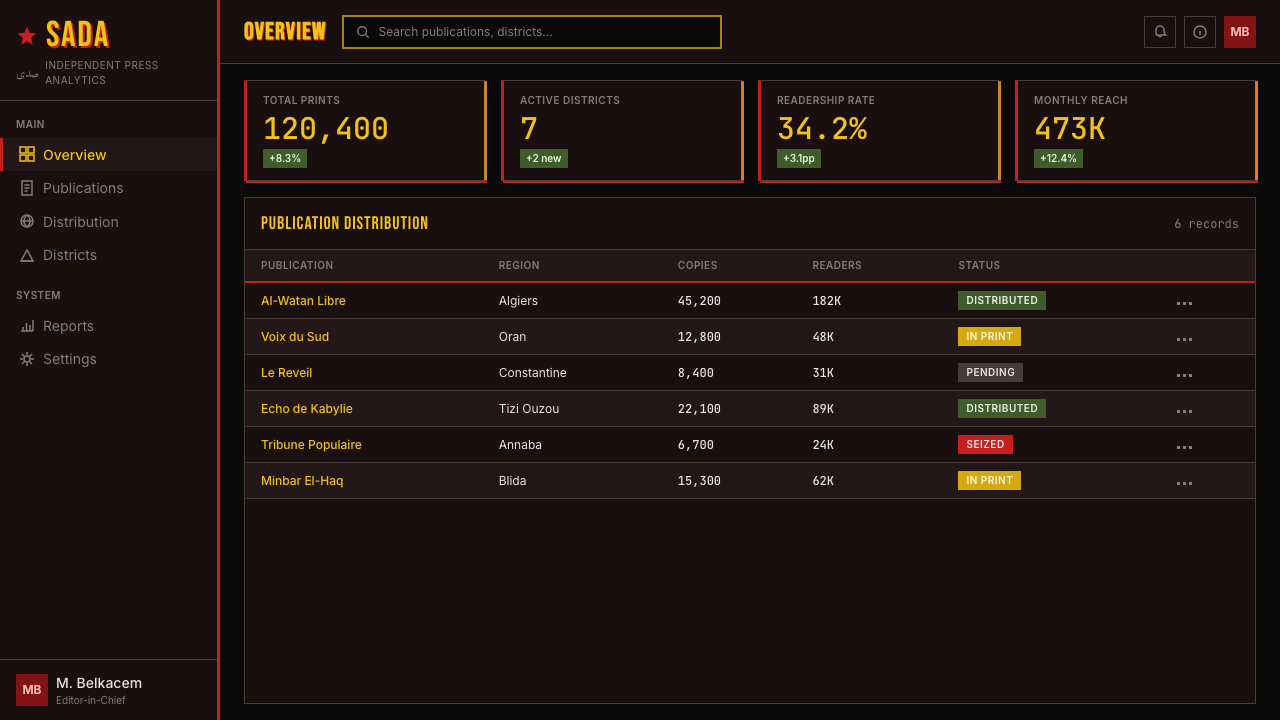Click DISTRIBUTED status for Al-Watan Libre
This screenshot has width=1280, height=720.
[x=1002, y=301]
